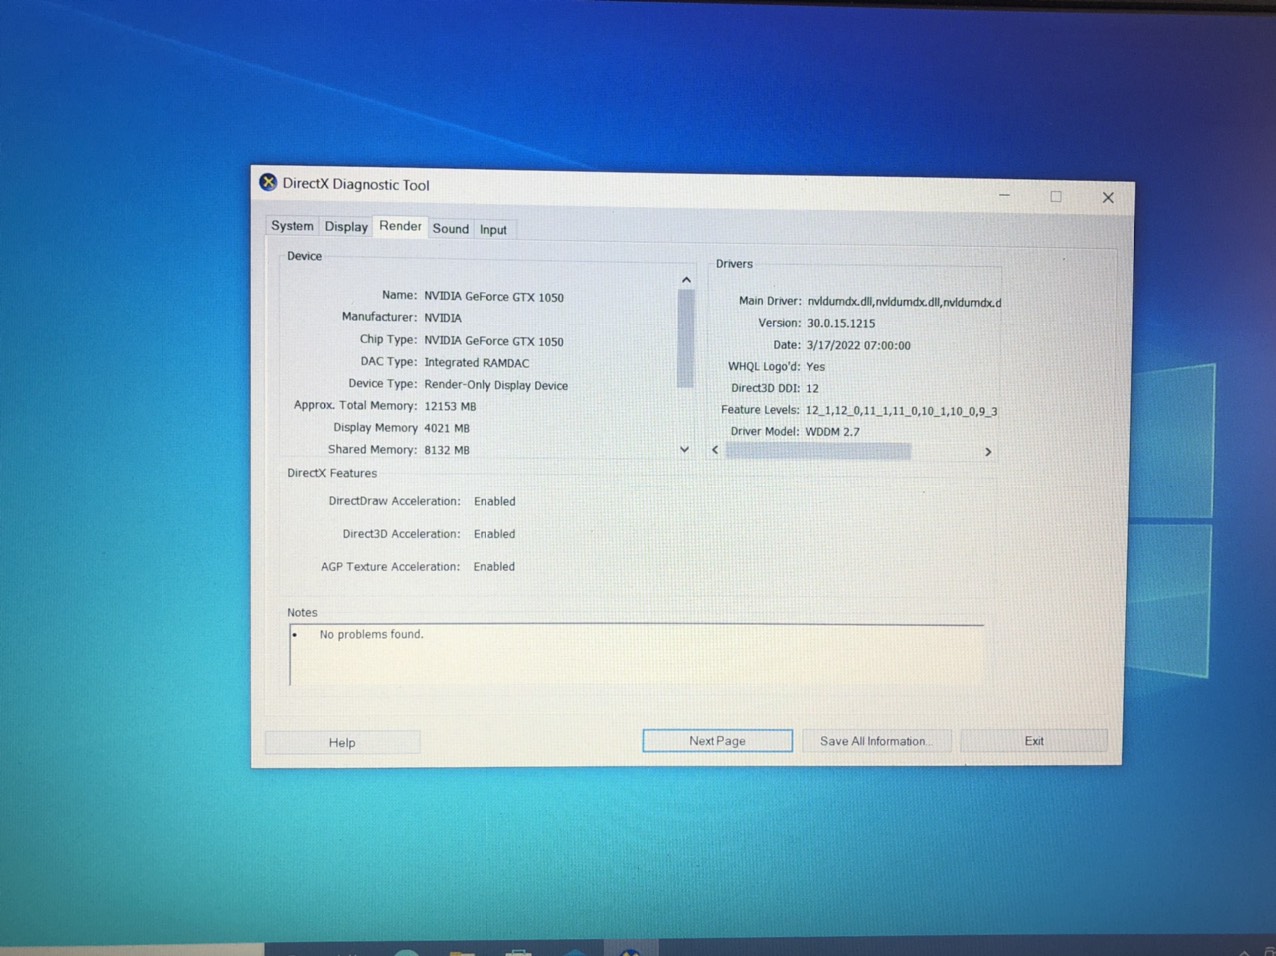Click the shared memory '8132 MB'

coord(447,450)
